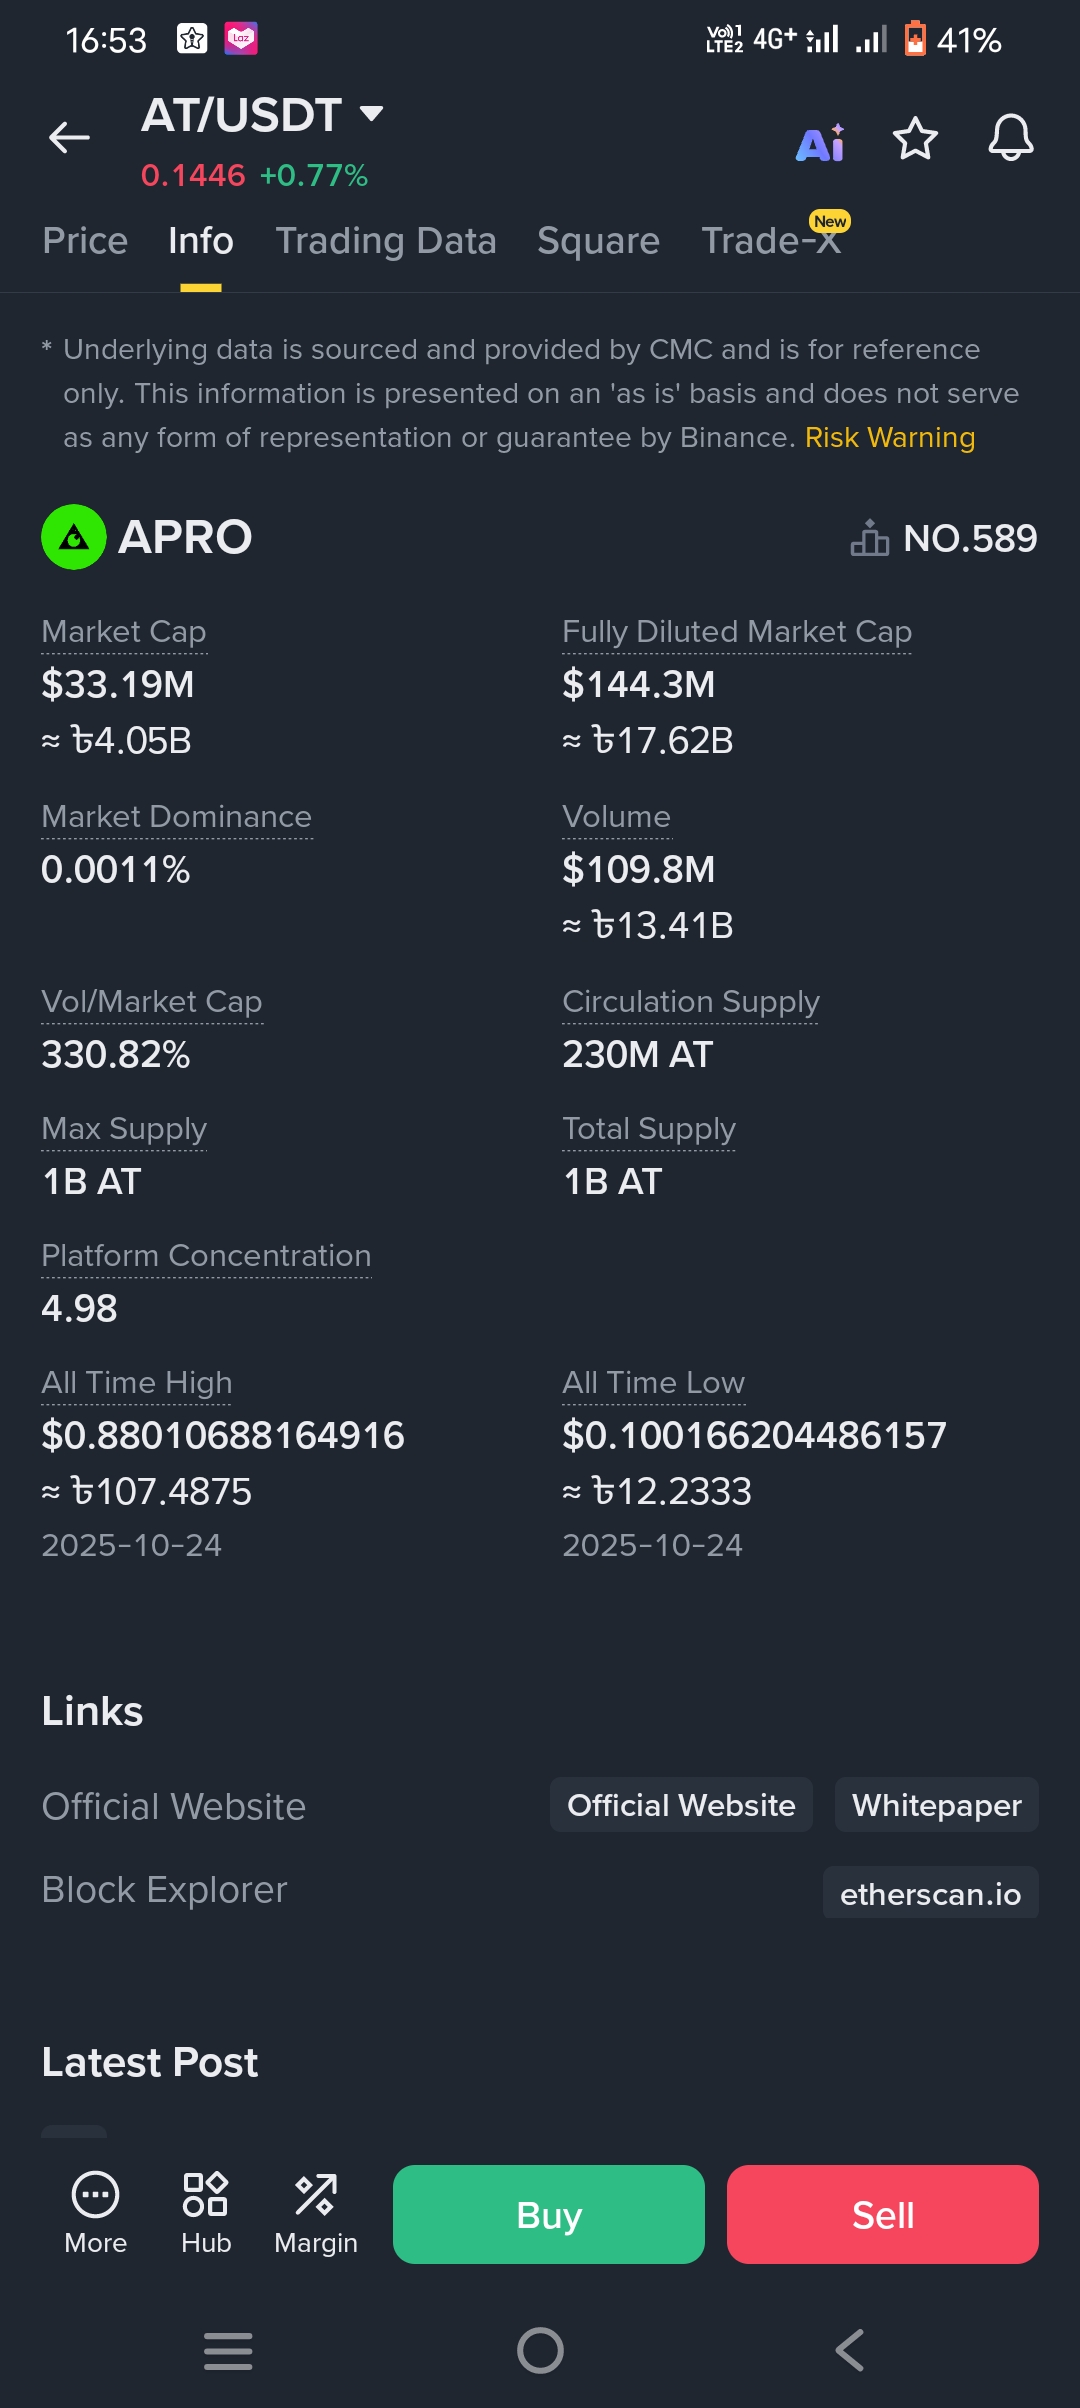1080x2408 pixels.
Task: Tap the back arrow icon
Action: 69,138
